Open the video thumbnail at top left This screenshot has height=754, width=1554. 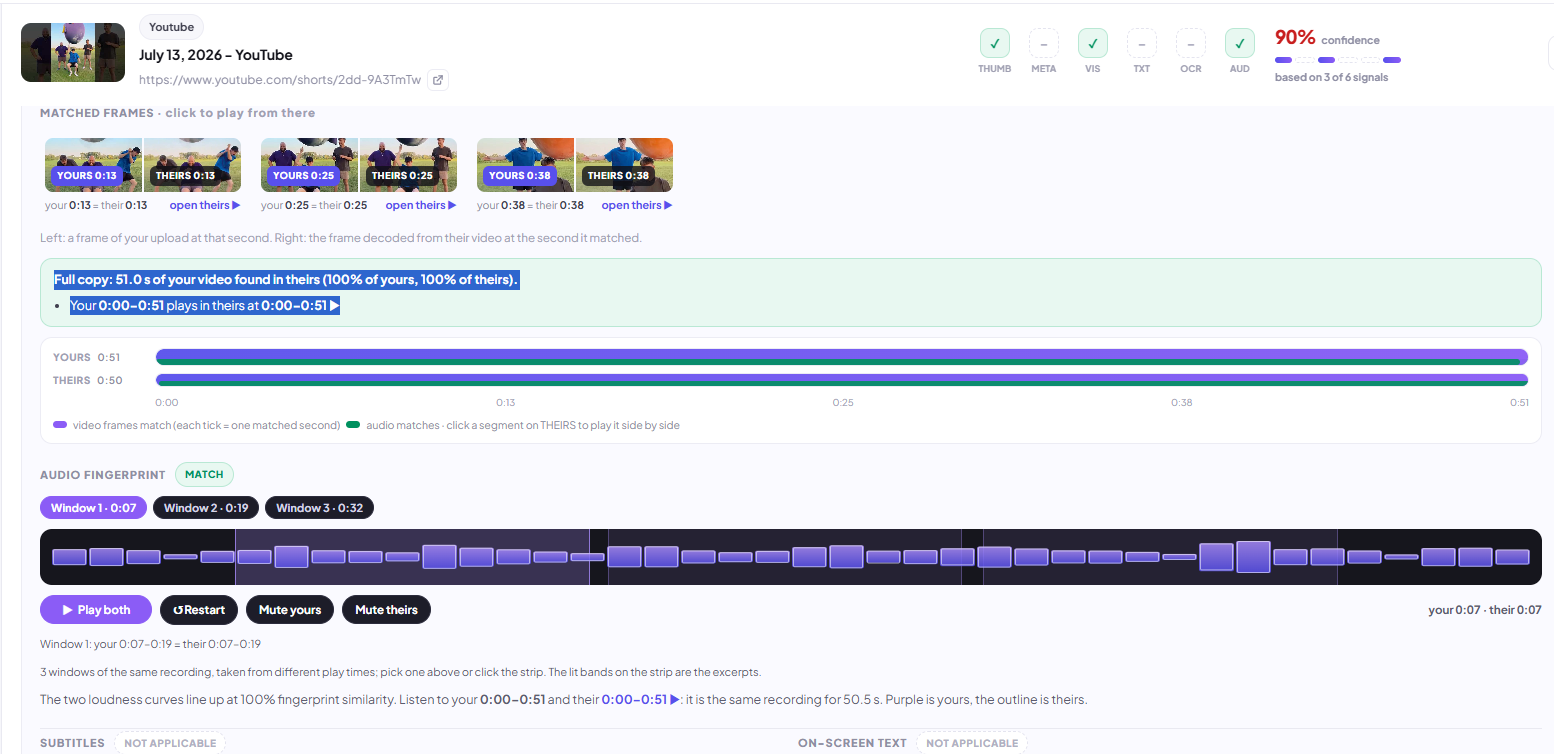[73, 52]
